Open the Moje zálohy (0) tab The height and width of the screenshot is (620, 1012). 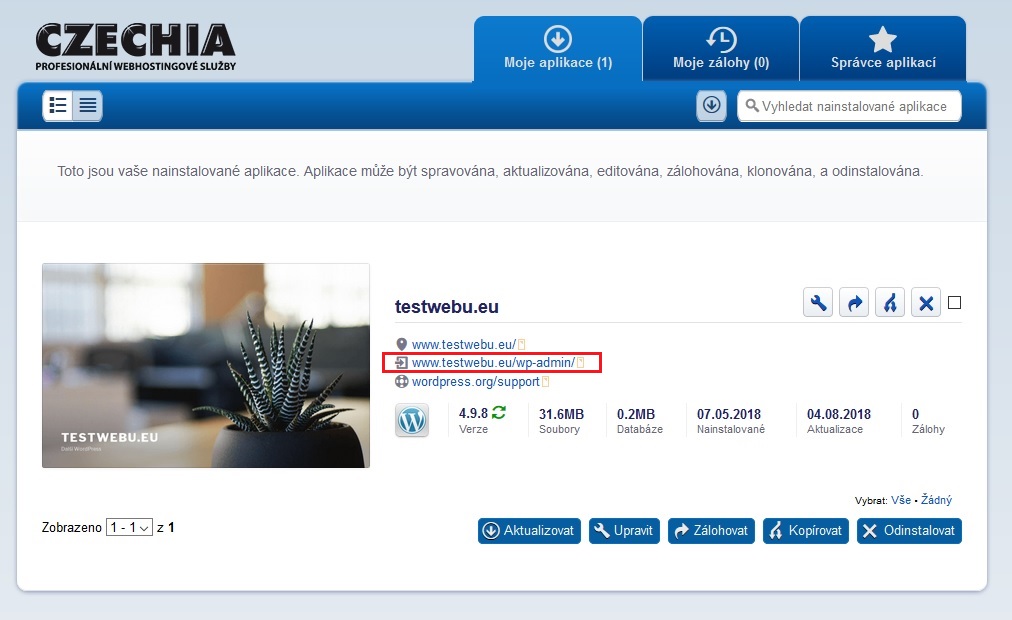point(721,49)
